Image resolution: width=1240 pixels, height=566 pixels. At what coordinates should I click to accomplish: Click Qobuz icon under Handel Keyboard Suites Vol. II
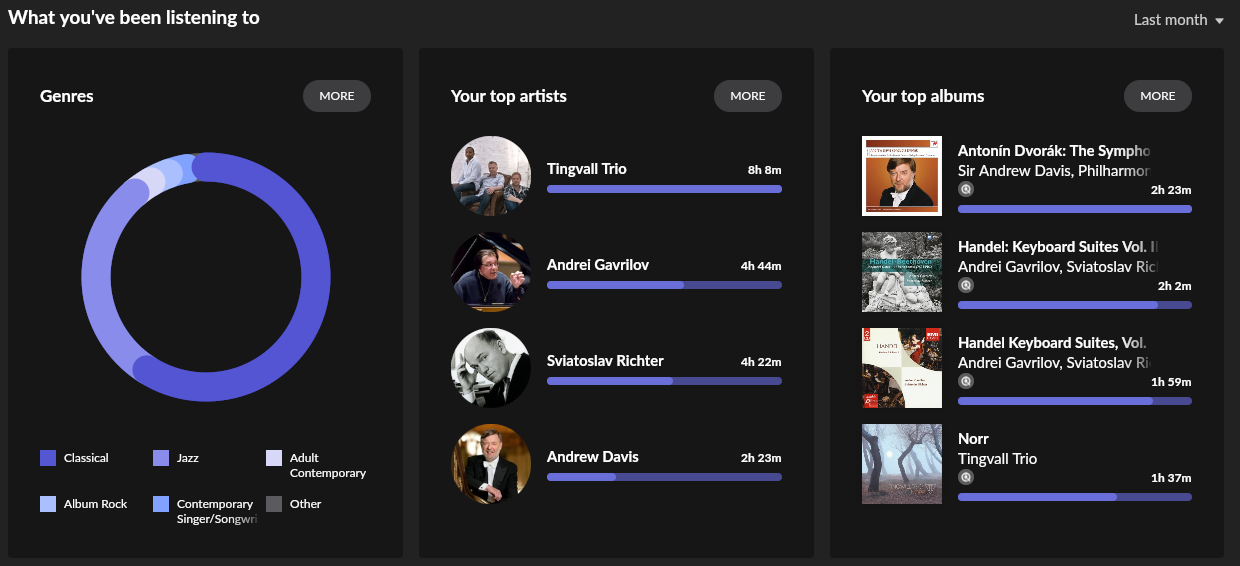tap(966, 285)
